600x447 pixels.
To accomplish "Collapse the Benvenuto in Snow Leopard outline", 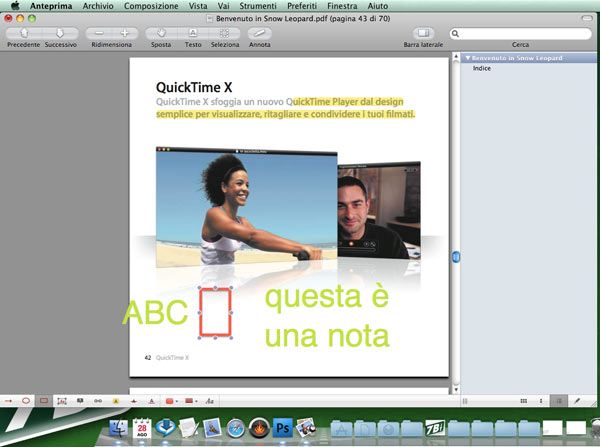I will [467, 58].
